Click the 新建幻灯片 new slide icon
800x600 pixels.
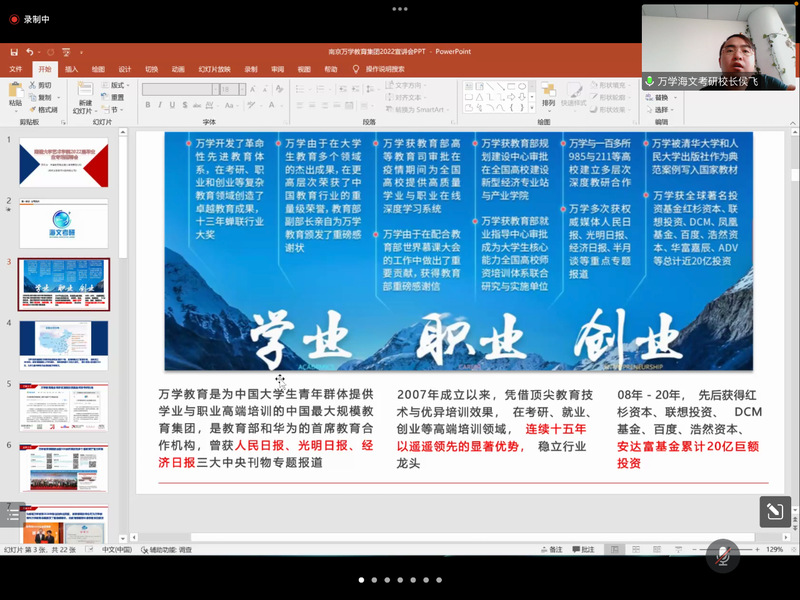click(85, 91)
